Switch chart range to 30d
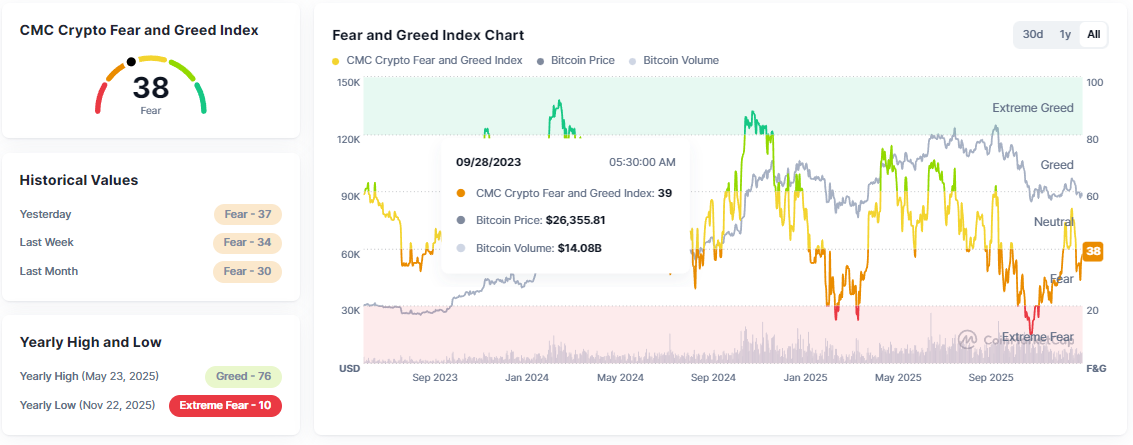This screenshot has height=445, width=1133. (1033, 34)
